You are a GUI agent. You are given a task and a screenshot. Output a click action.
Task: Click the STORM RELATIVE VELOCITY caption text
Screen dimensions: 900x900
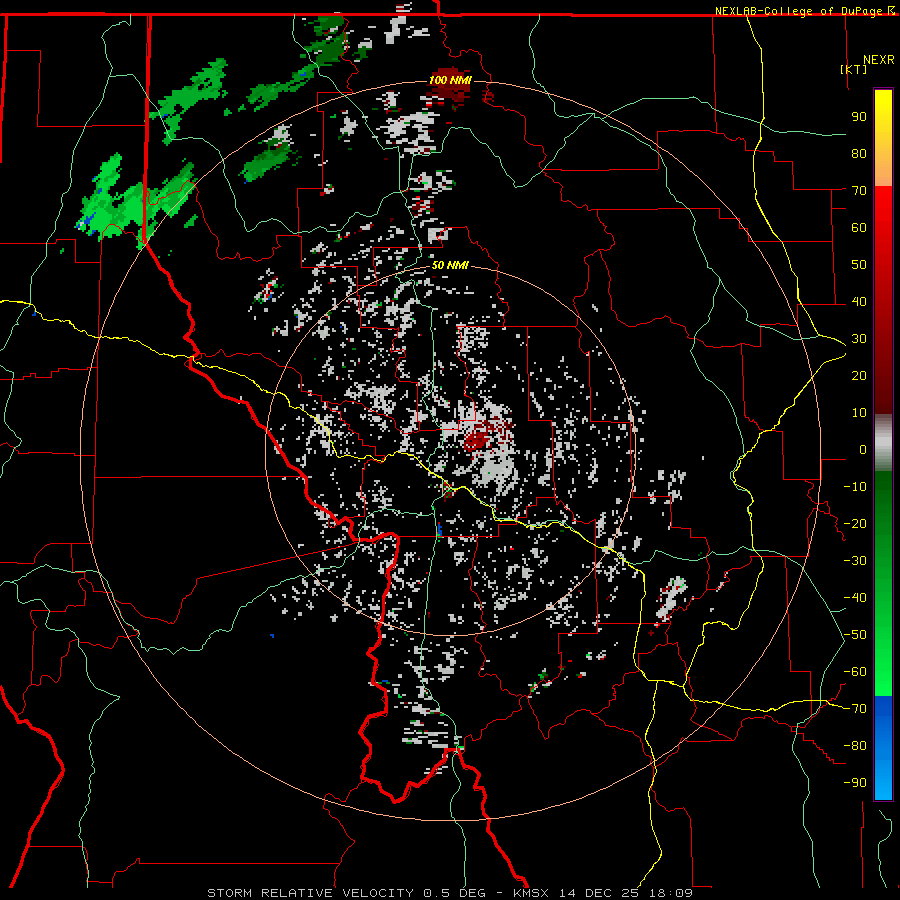tap(310, 893)
